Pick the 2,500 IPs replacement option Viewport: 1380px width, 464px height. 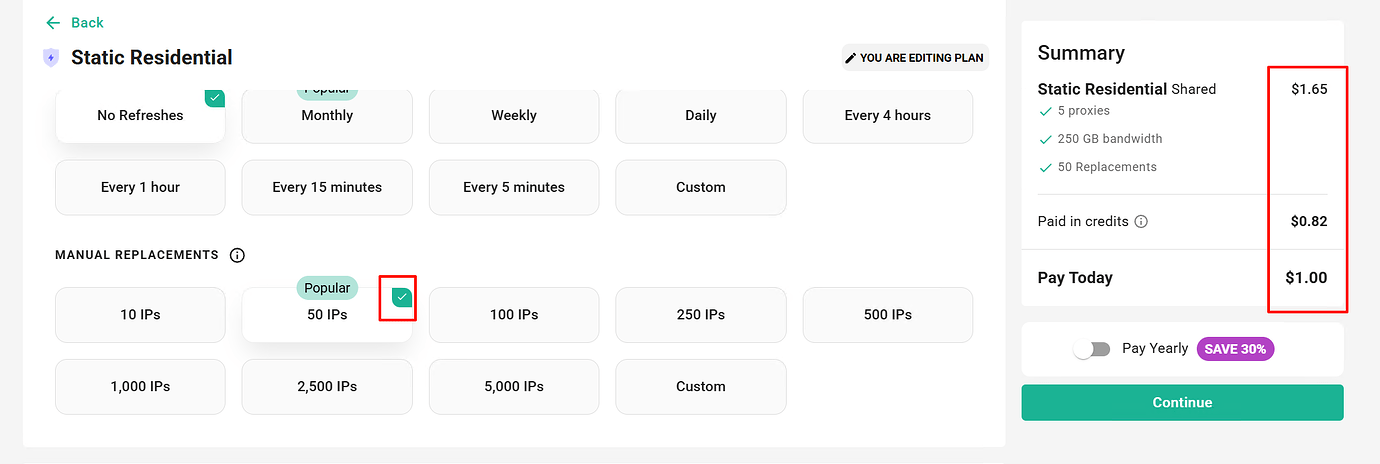pyautogui.click(x=327, y=386)
